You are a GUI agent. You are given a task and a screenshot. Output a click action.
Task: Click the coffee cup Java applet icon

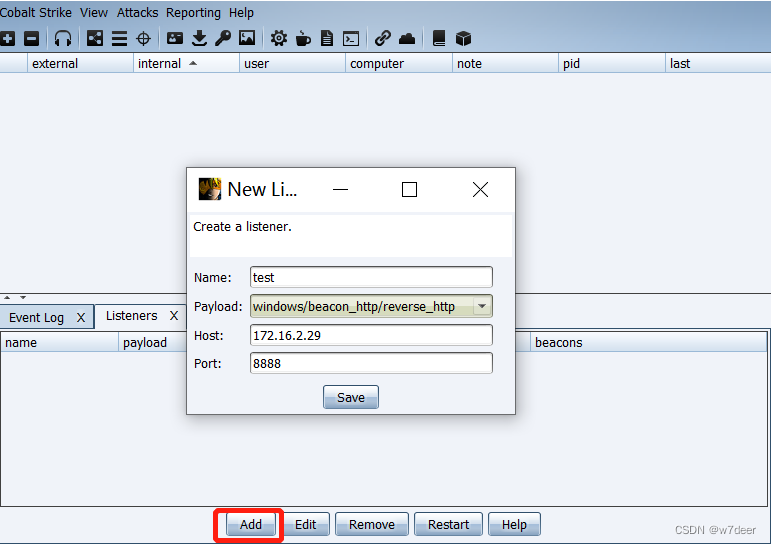(303, 38)
